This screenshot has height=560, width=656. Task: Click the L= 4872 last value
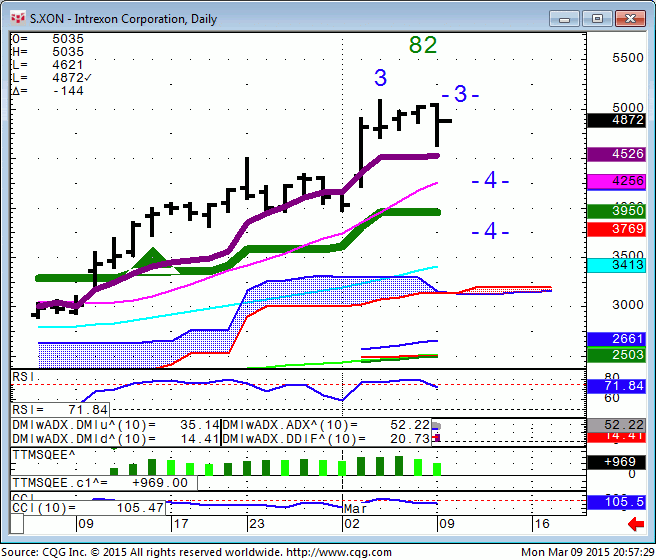[52, 78]
